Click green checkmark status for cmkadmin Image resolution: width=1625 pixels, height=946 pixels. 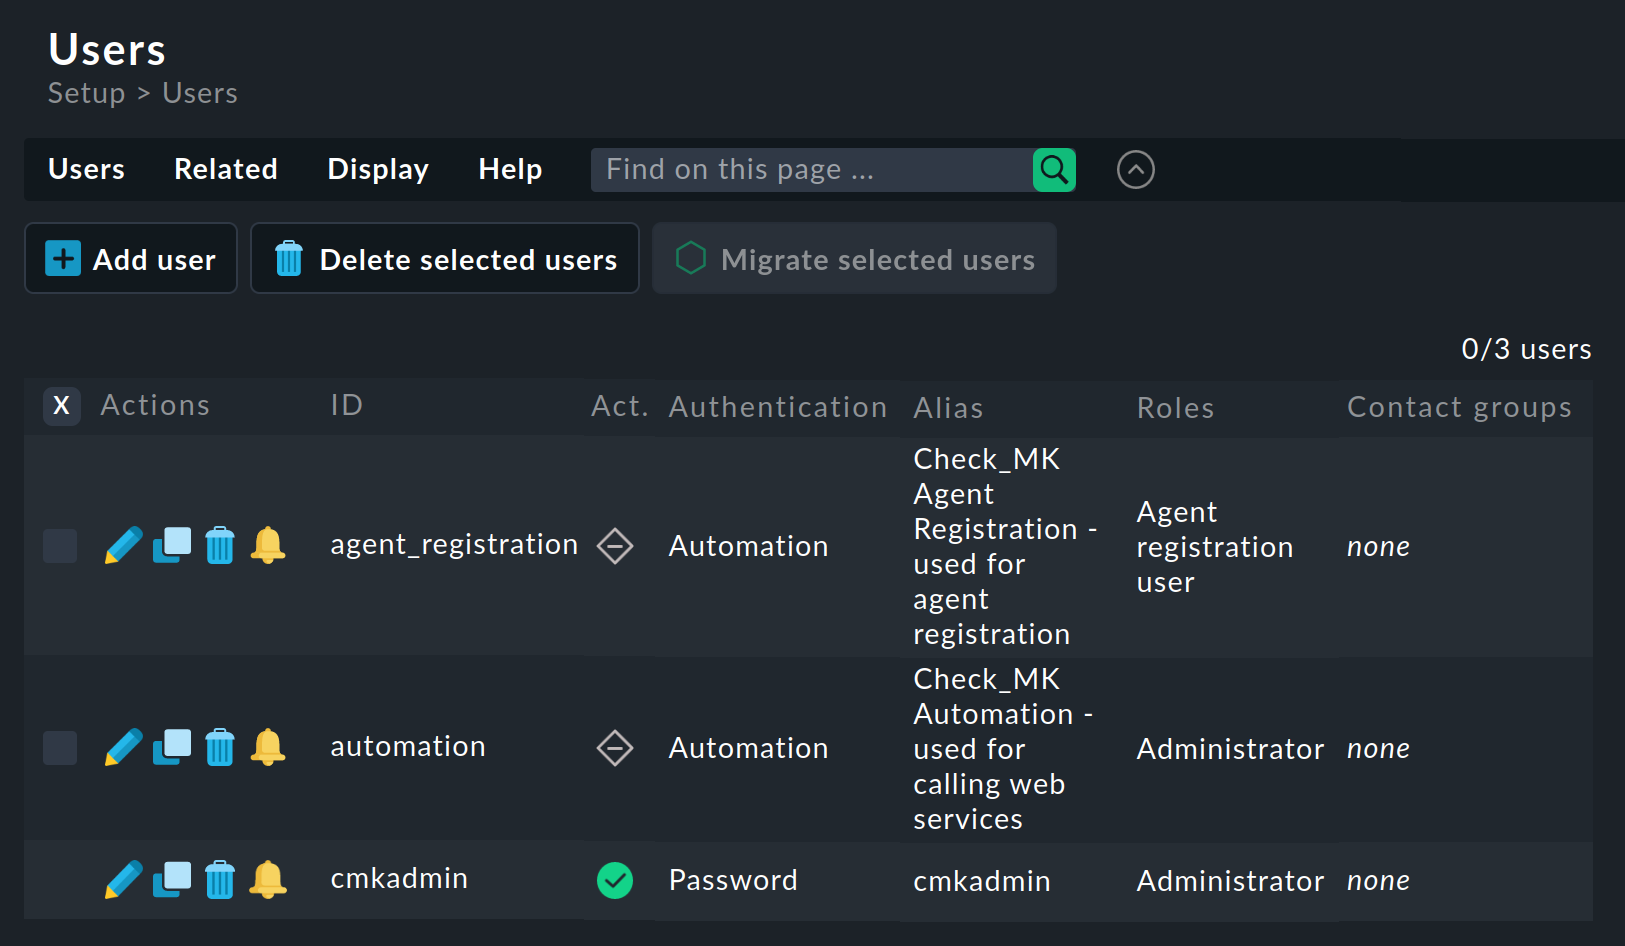pos(615,880)
